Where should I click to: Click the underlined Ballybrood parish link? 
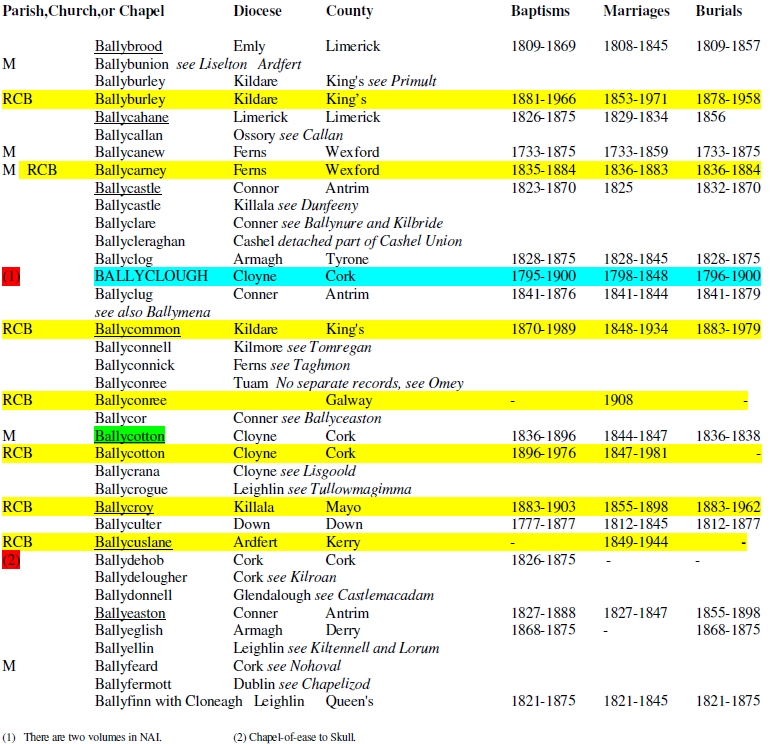(x=128, y=46)
